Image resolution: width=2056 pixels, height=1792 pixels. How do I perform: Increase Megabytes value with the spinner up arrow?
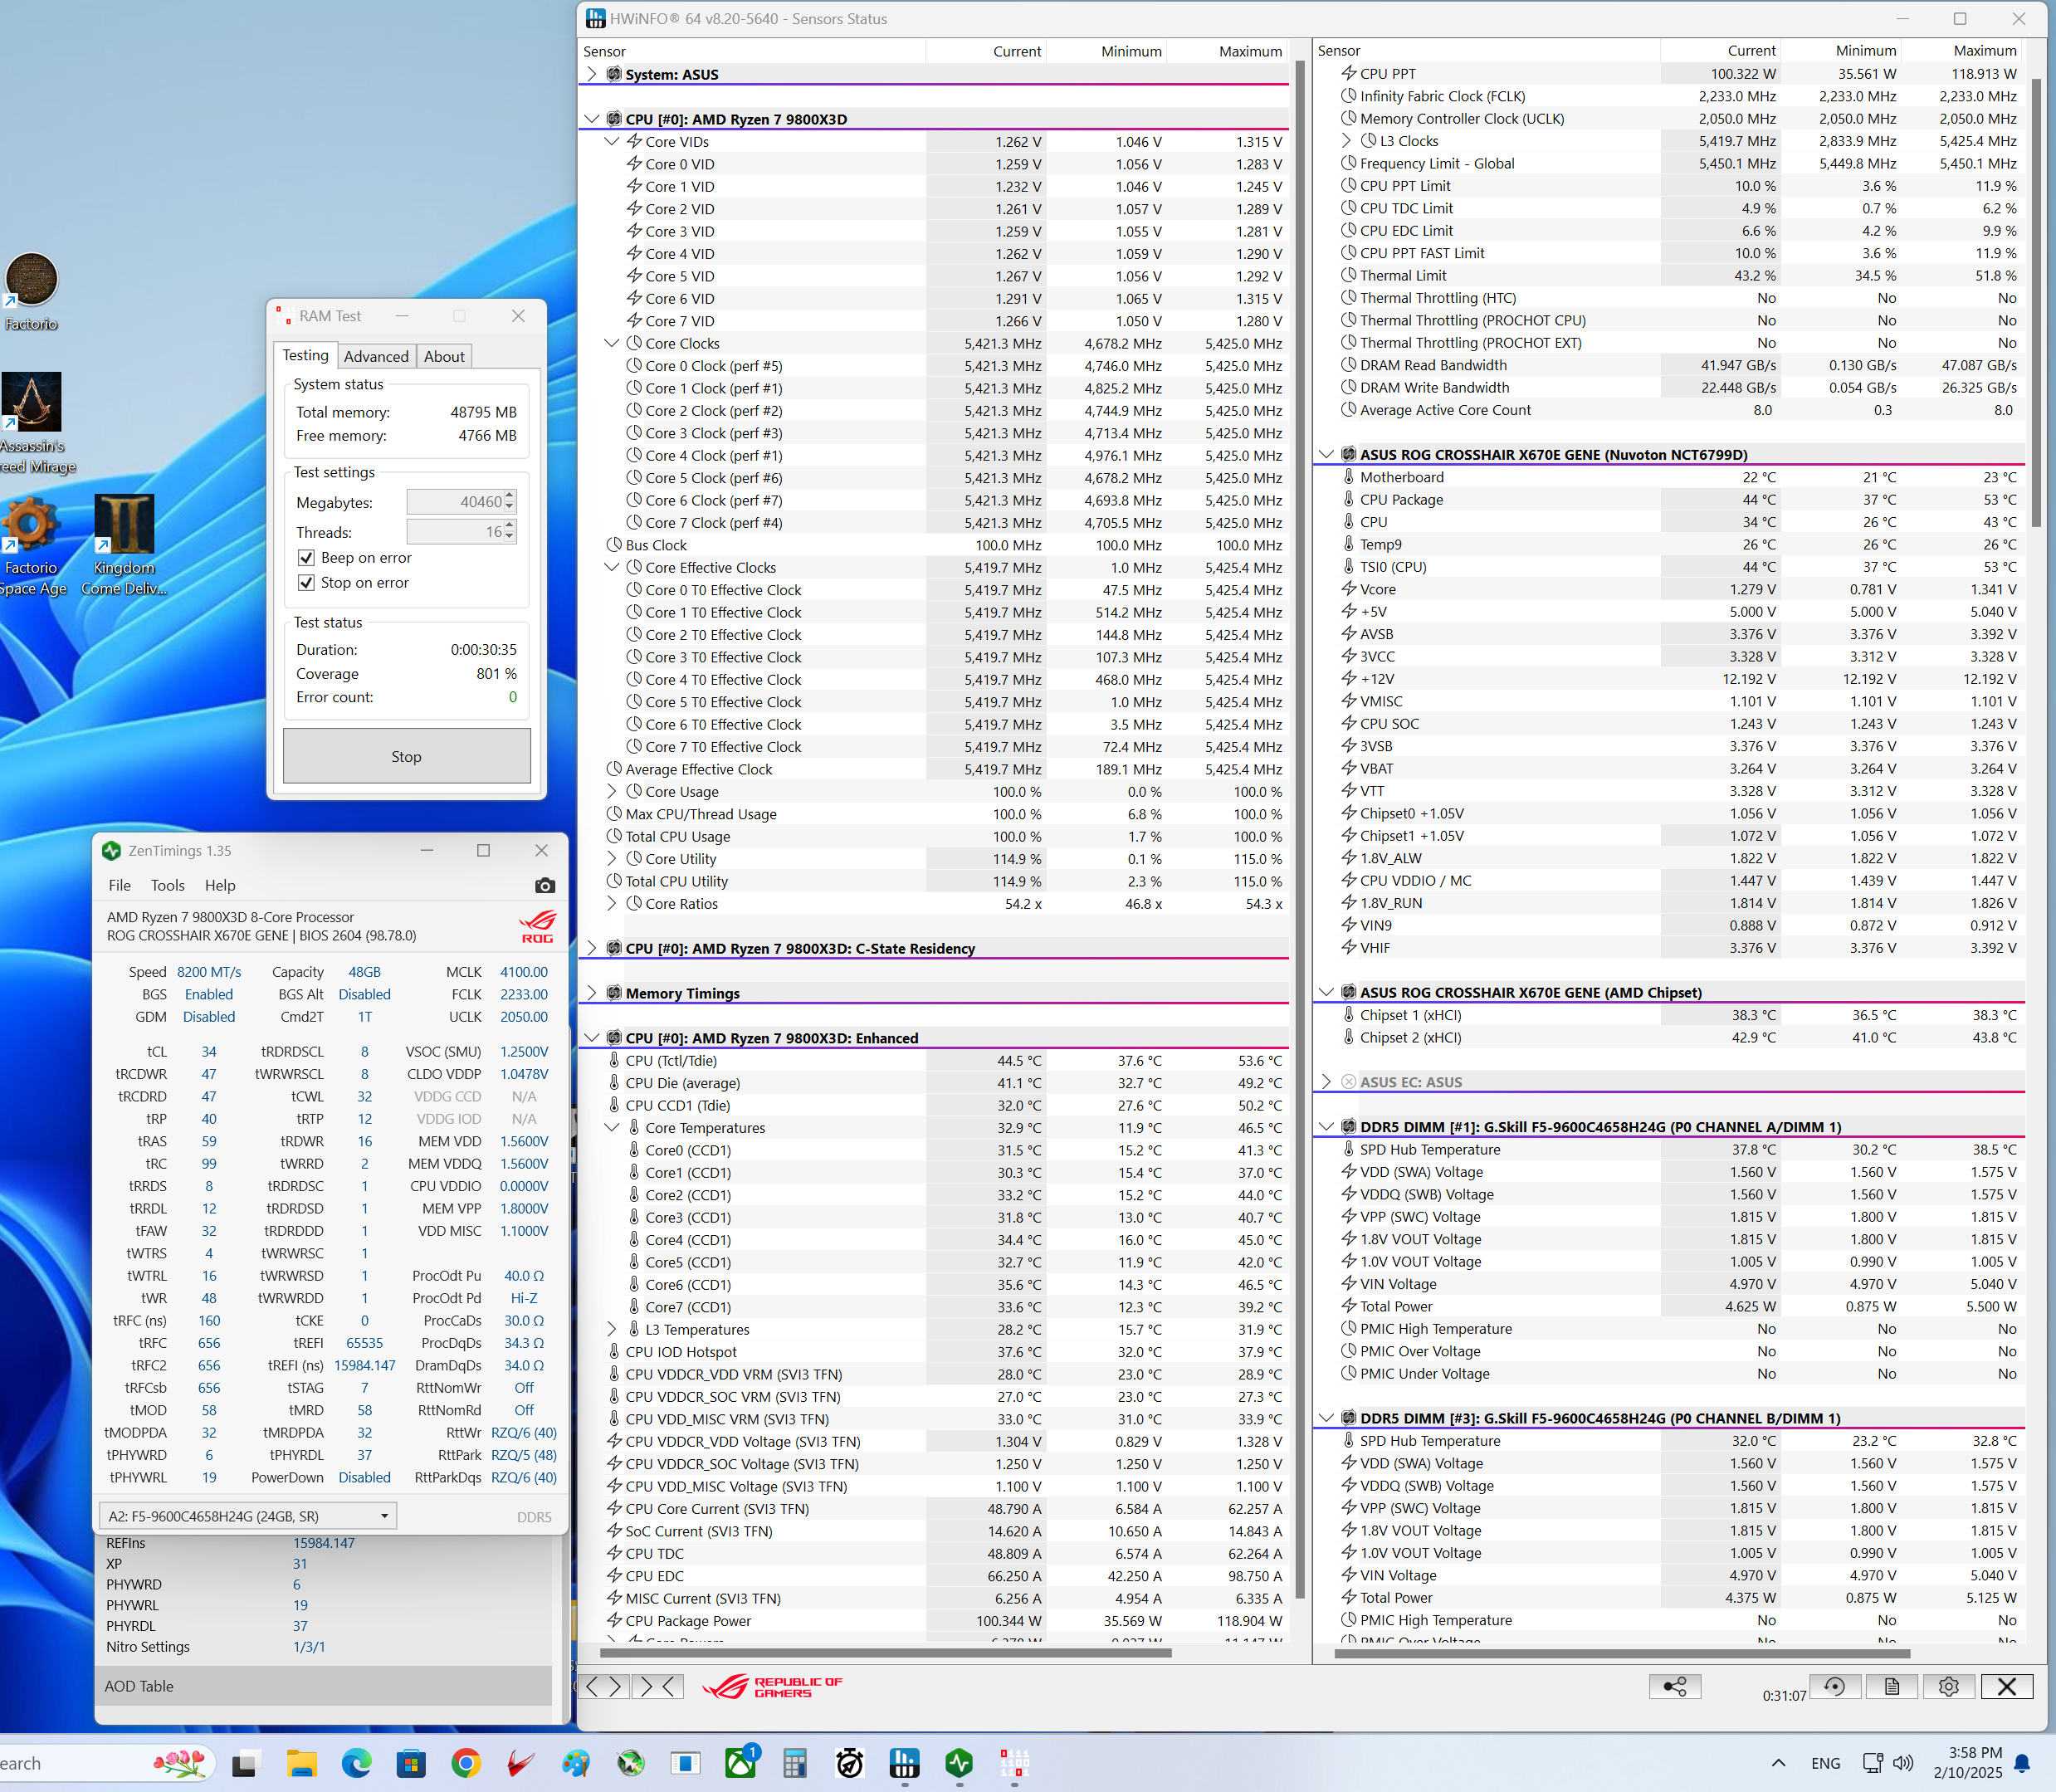(510, 496)
